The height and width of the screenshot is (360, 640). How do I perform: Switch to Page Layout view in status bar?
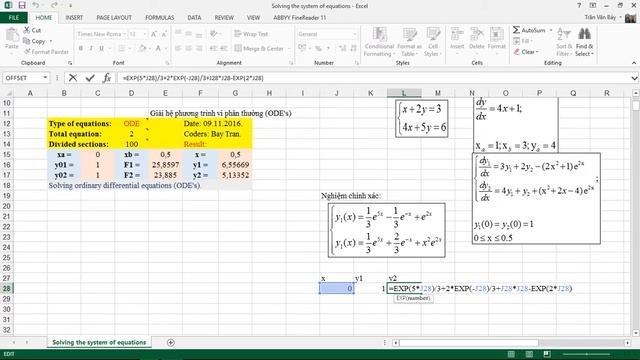pos(529,354)
